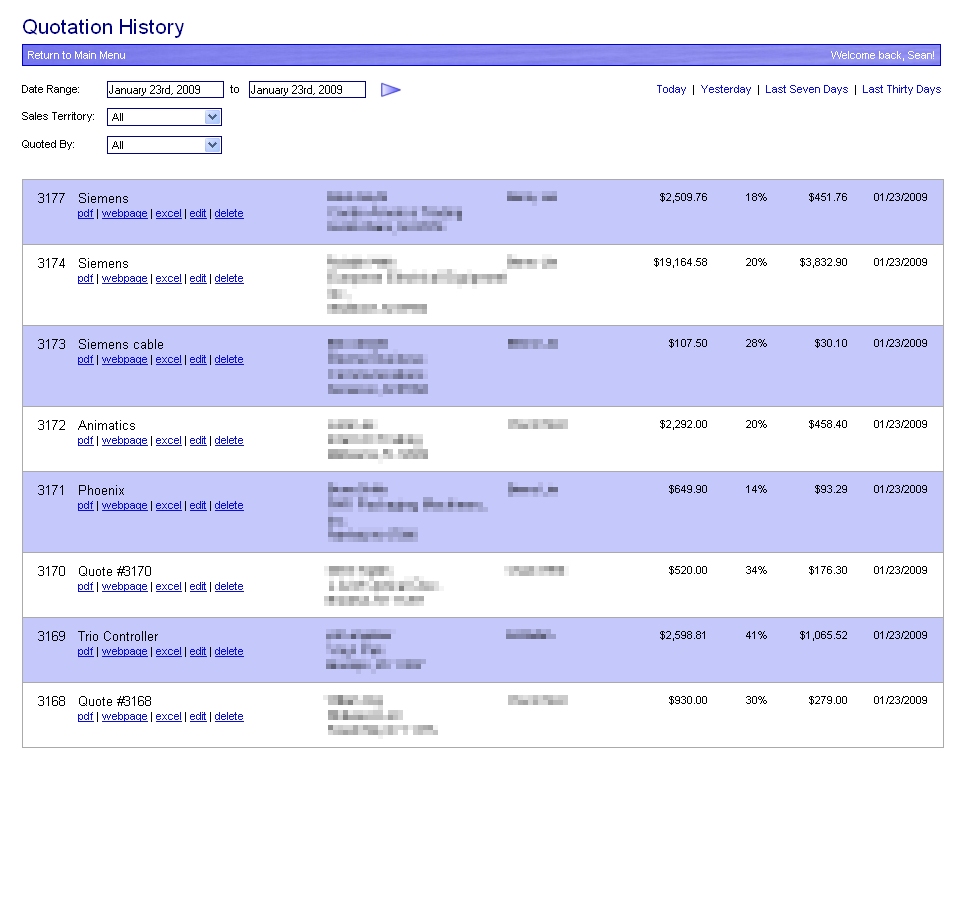Show quotes from Yesterday
Viewport: 960px width, 900px height.
[726, 89]
